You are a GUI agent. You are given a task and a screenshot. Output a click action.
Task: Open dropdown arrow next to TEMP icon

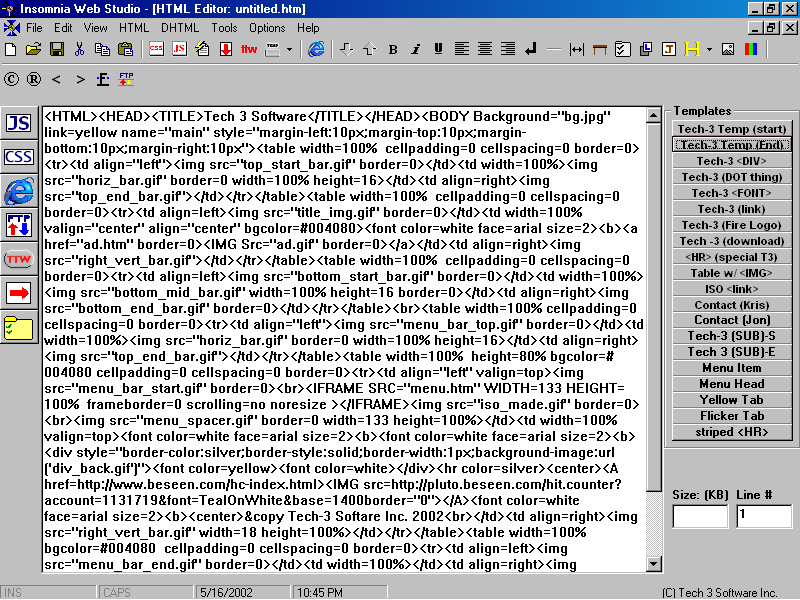click(x=290, y=49)
